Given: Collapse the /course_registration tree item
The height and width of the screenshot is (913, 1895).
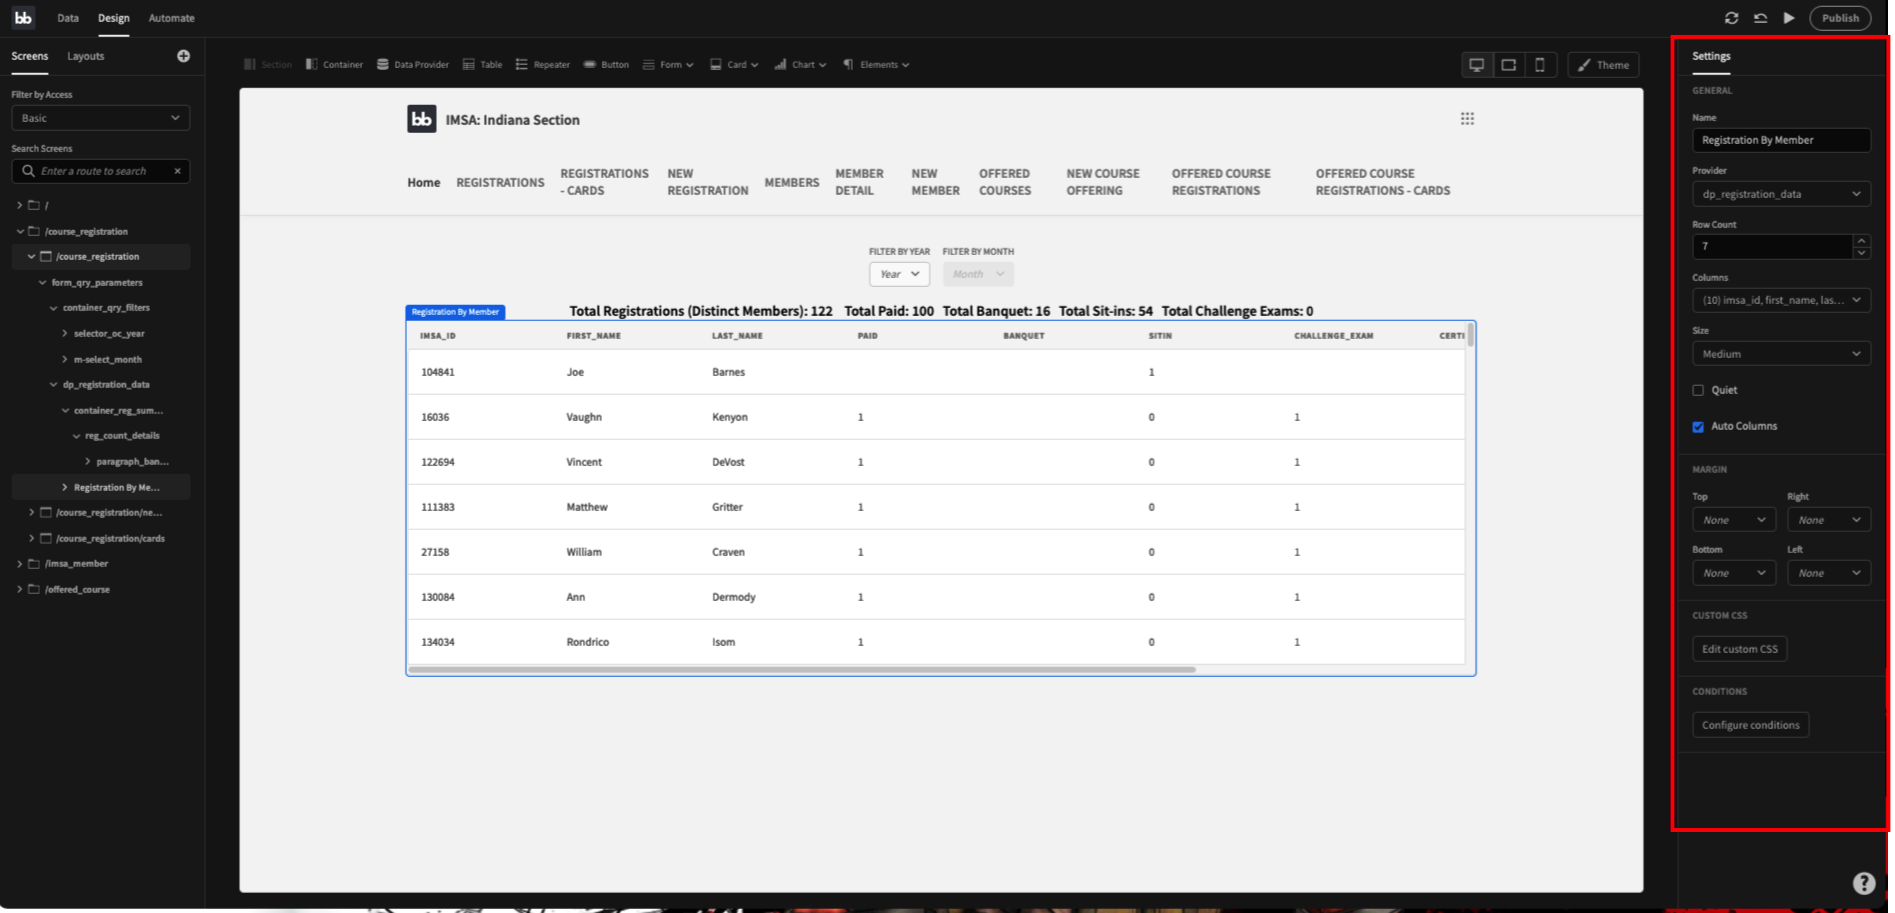Looking at the screenshot, I should (x=20, y=230).
